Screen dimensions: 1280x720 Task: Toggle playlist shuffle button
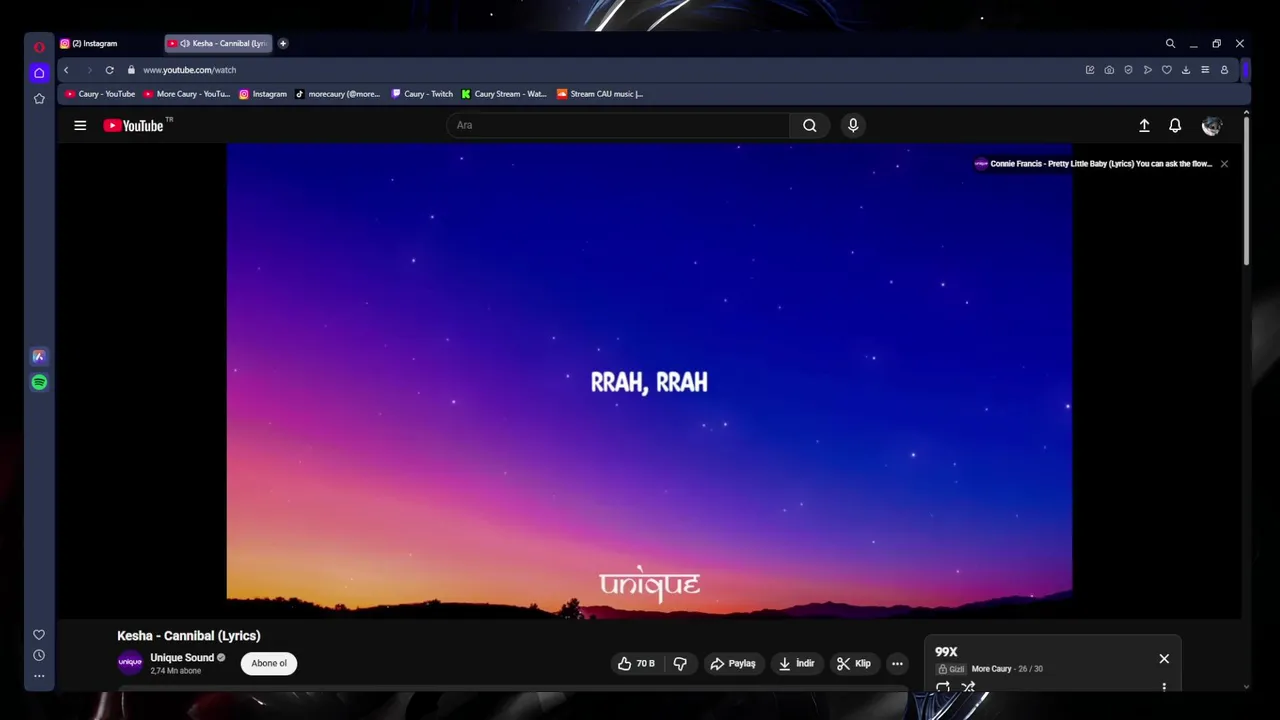click(968, 687)
